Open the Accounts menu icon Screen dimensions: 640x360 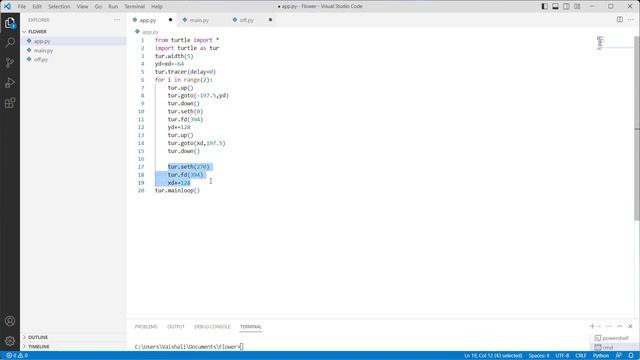coord(10,321)
